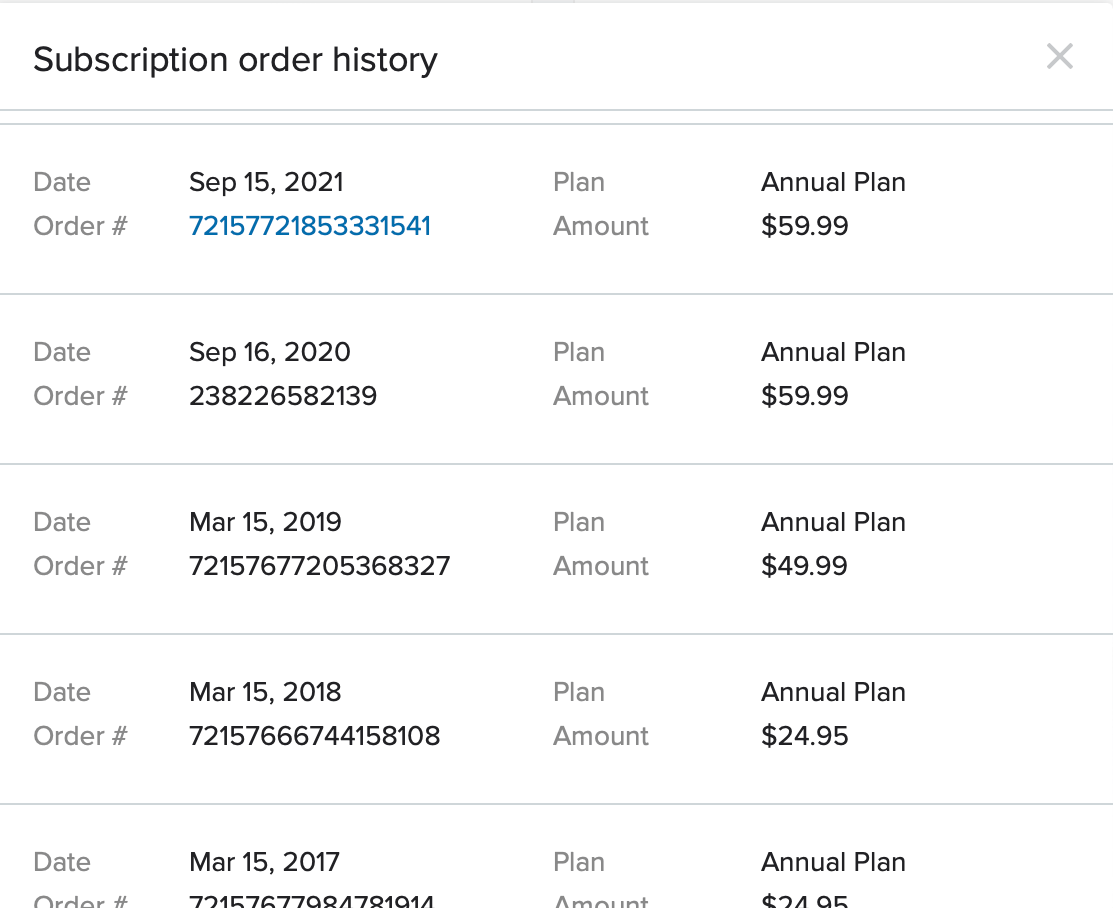Click the Subscription order history title

(x=235, y=60)
